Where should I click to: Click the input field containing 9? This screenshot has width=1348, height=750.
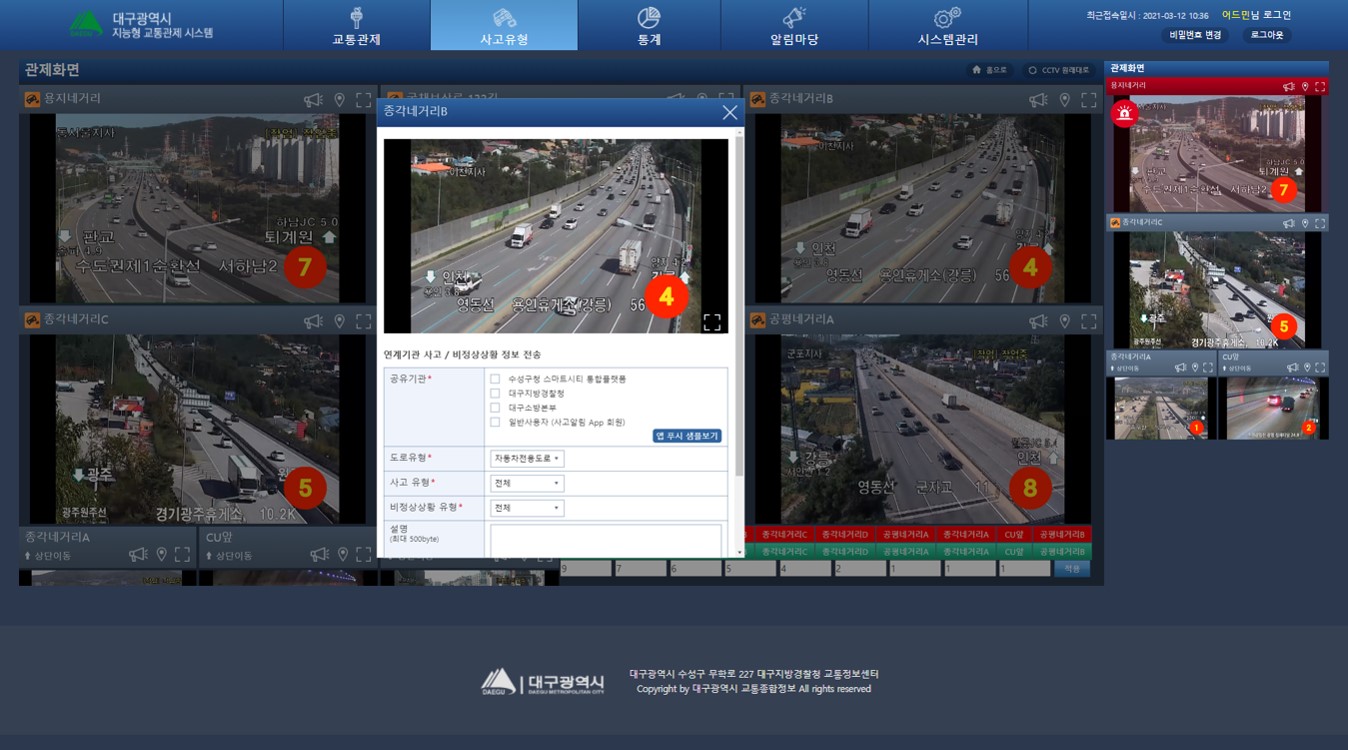585,568
